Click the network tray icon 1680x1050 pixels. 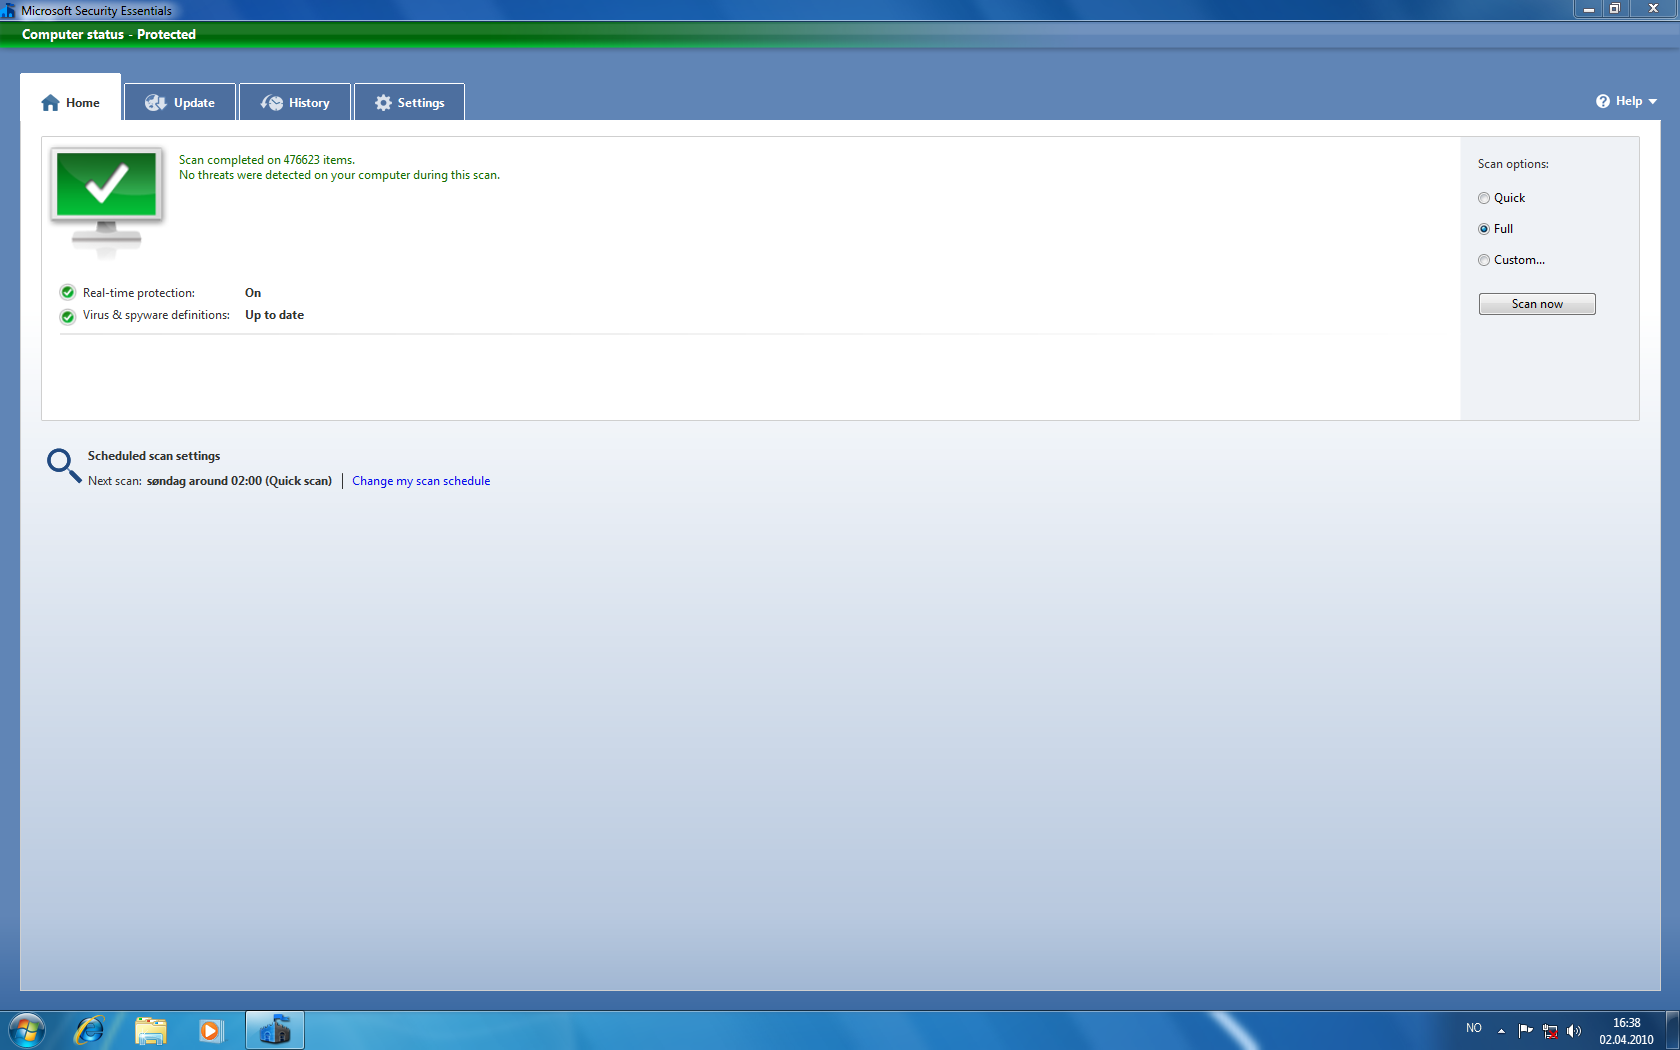[1550, 1031]
